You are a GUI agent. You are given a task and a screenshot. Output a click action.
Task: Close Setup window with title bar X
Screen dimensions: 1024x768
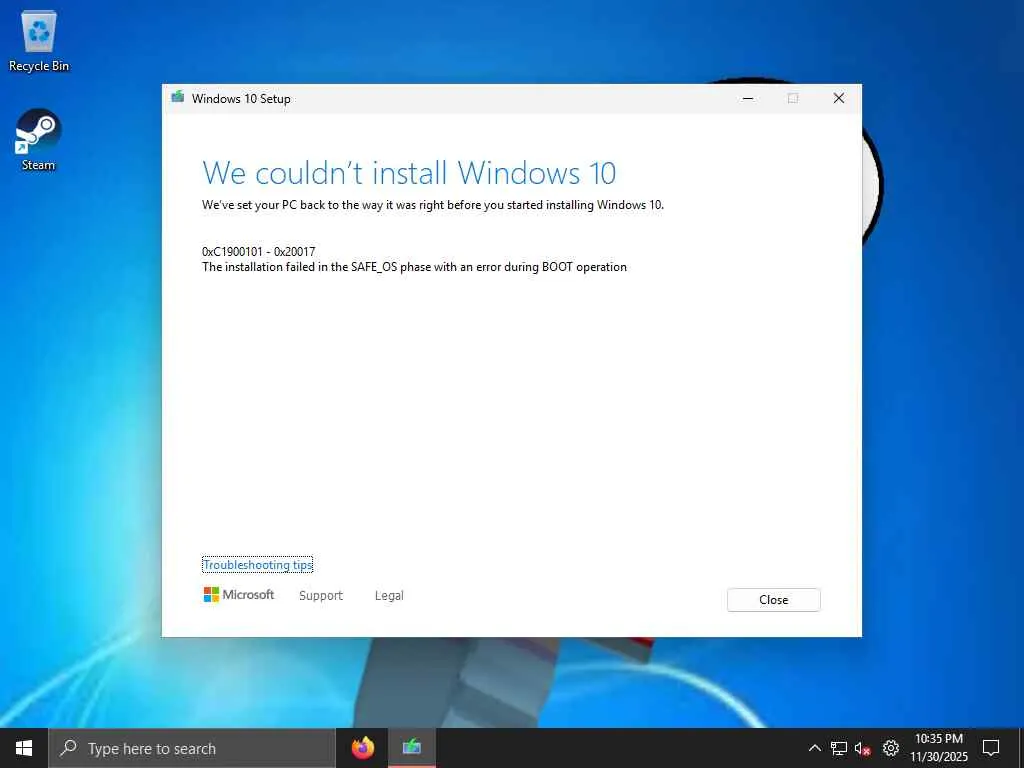839,99
